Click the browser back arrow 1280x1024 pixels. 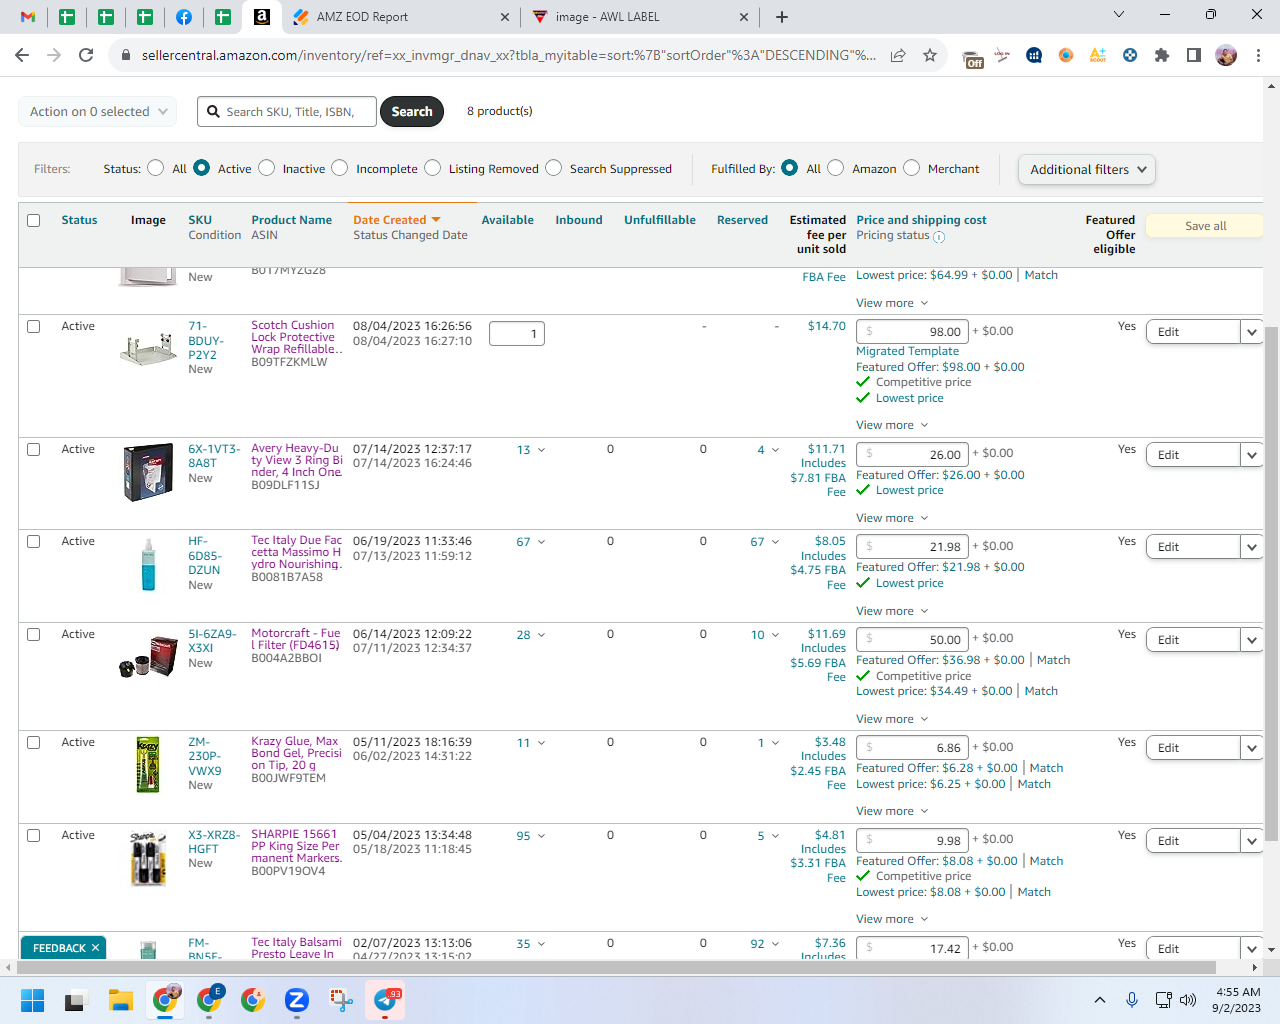click(x=22, y=55)
